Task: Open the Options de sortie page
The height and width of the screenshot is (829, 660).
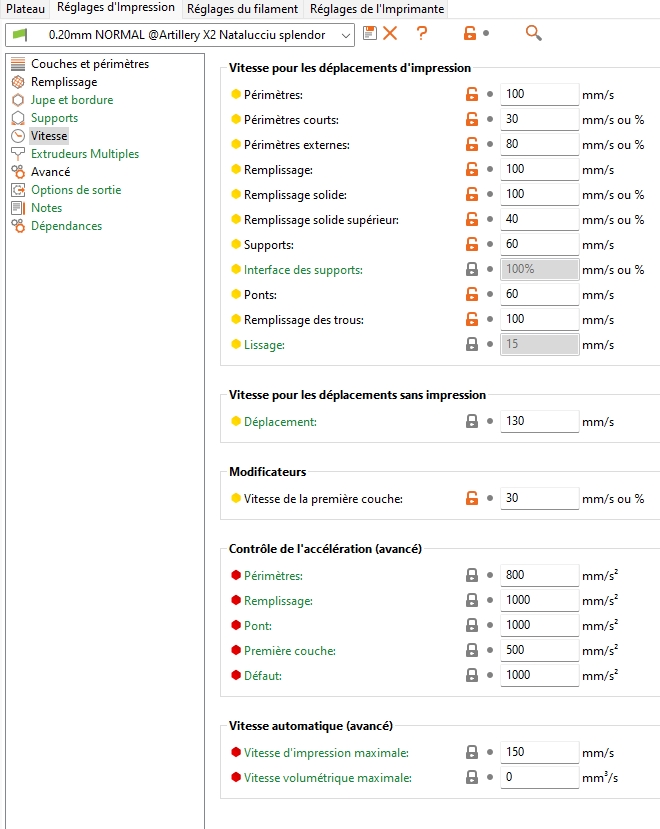Action: click(x=76, y=190)
